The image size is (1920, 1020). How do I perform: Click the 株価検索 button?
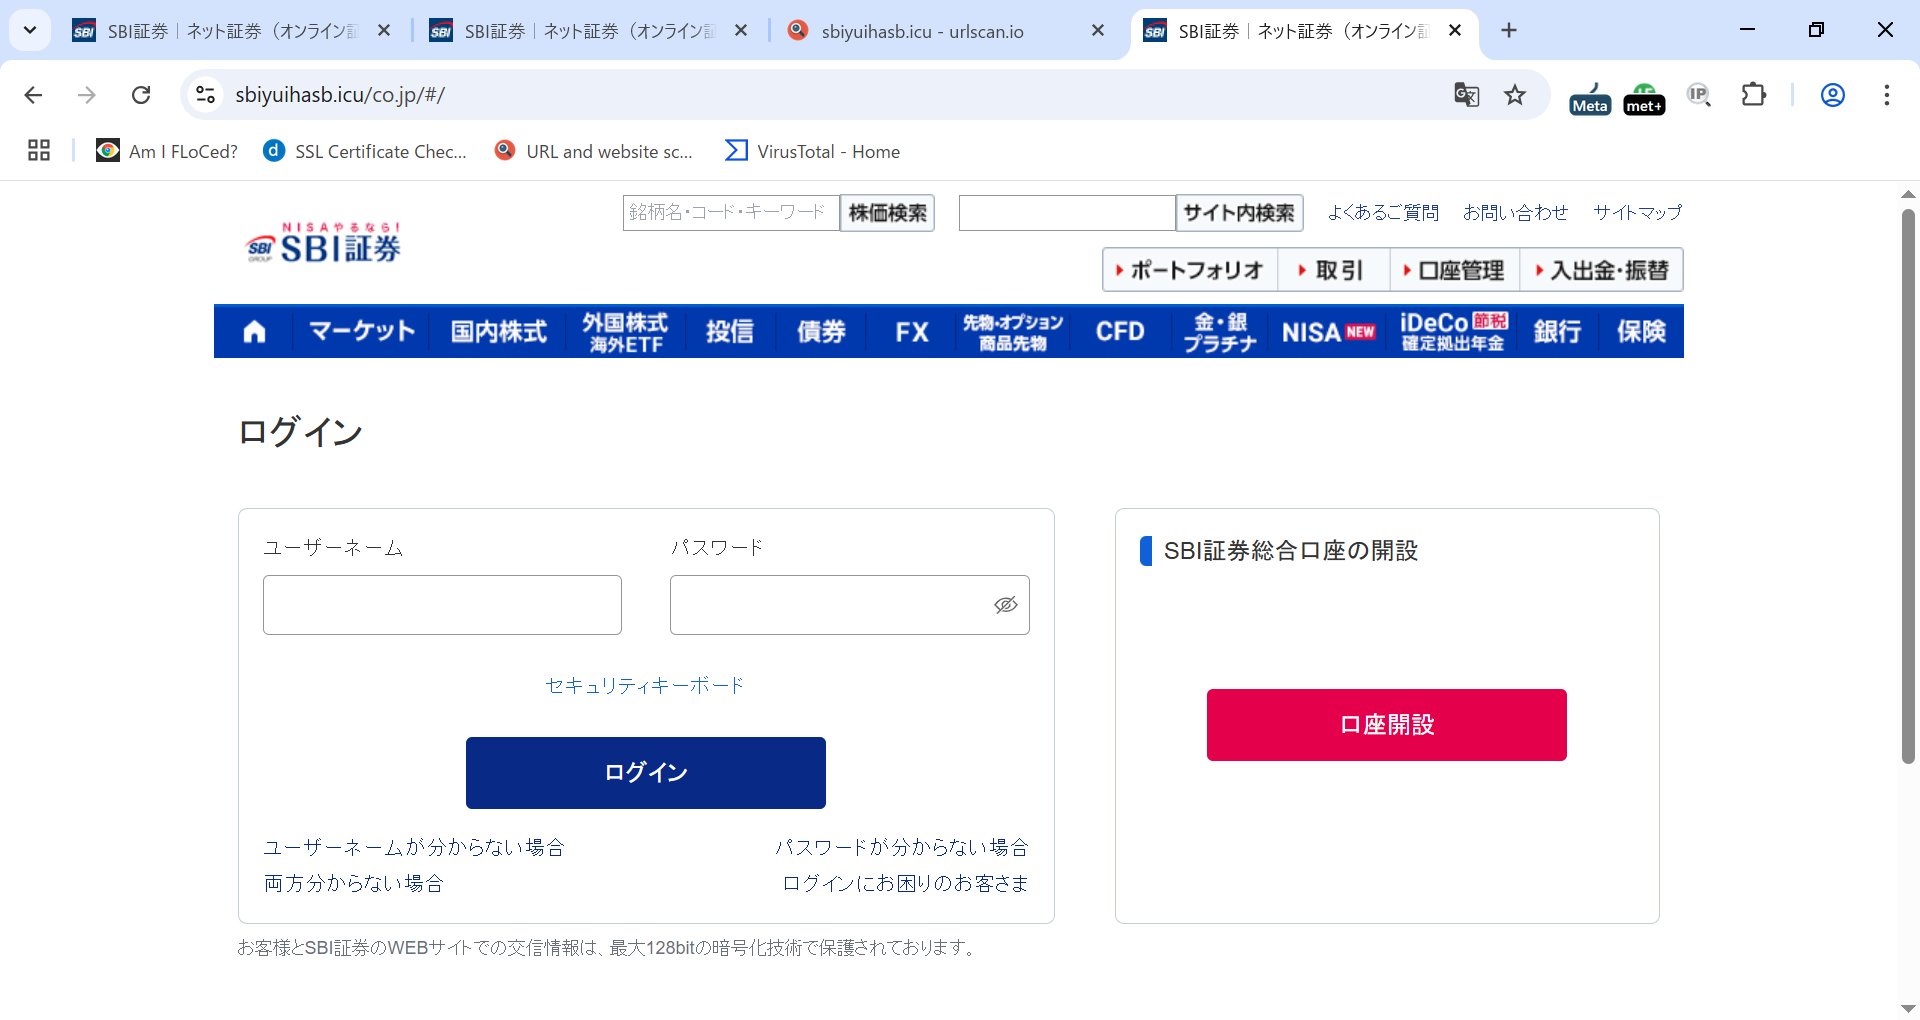tap(887, 213)
